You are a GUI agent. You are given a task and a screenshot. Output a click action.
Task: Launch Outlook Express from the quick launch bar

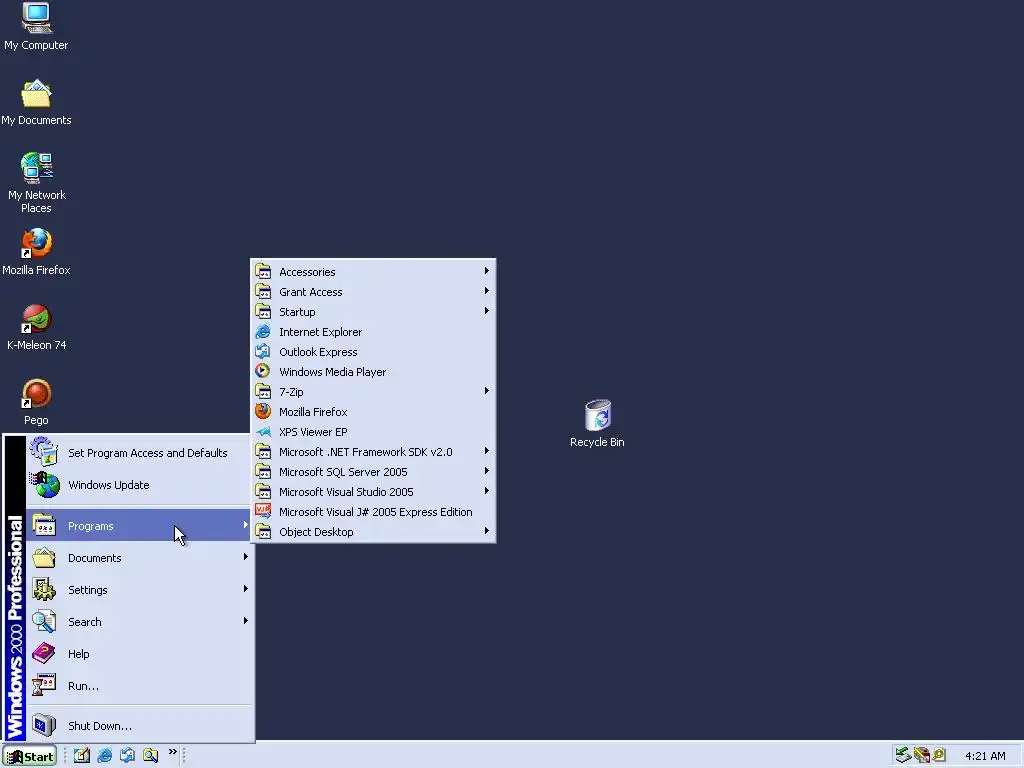127,756
